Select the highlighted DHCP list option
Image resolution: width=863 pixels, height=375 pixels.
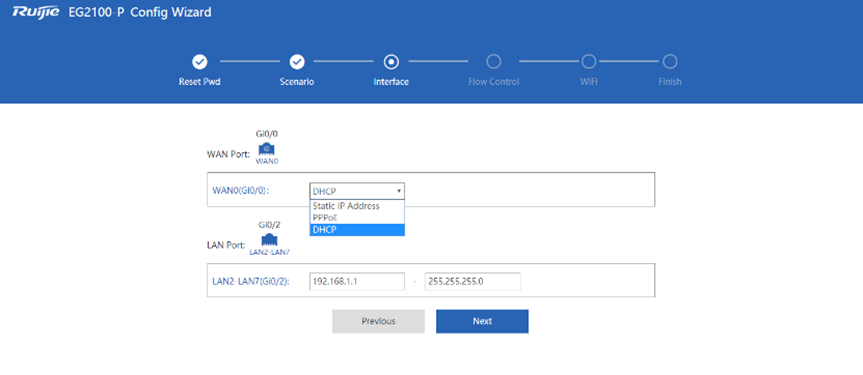tap(357, 230)
